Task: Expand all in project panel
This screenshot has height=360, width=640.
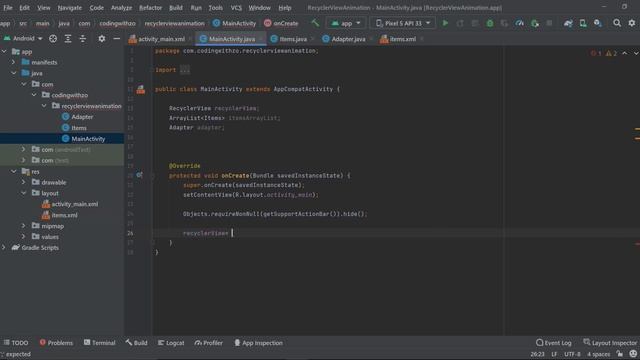Action: (68, 39)
